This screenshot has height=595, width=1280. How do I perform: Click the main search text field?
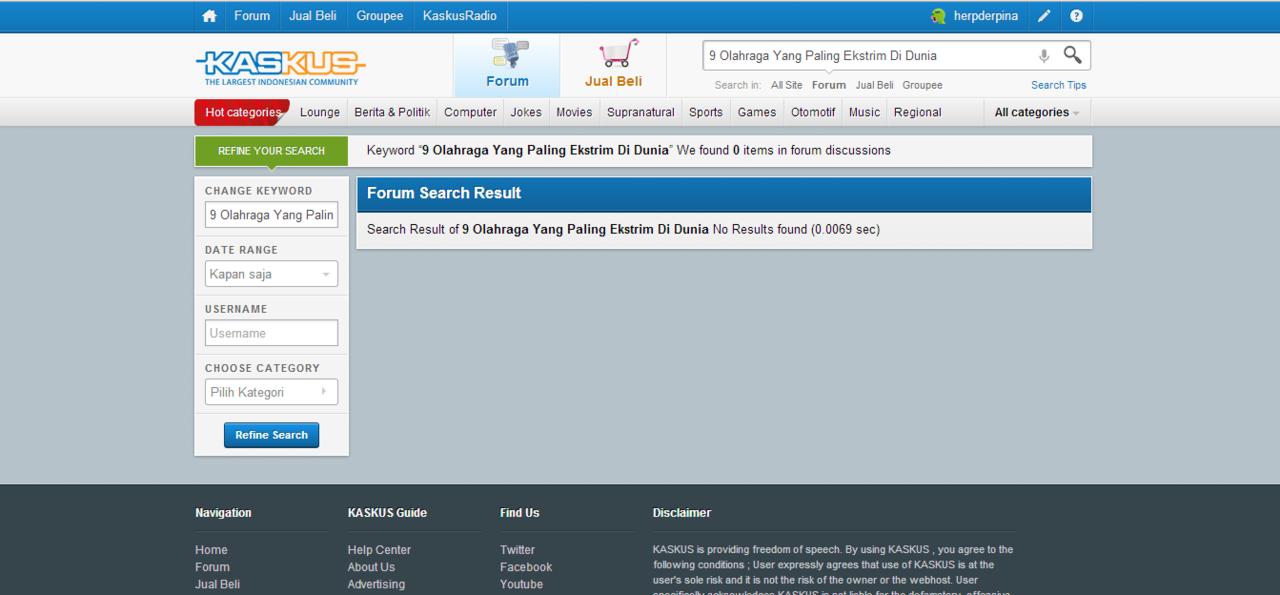click(868, 56)
